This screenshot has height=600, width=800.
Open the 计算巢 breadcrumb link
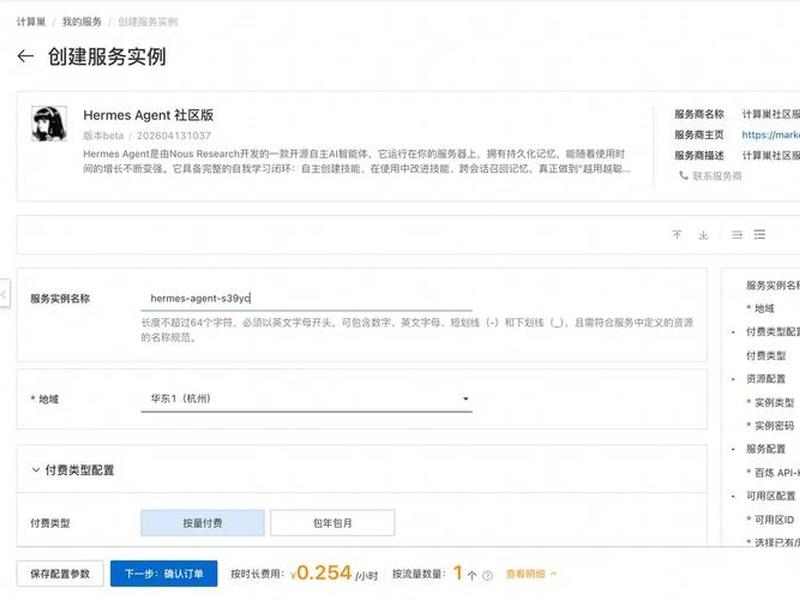coord(31,21)
